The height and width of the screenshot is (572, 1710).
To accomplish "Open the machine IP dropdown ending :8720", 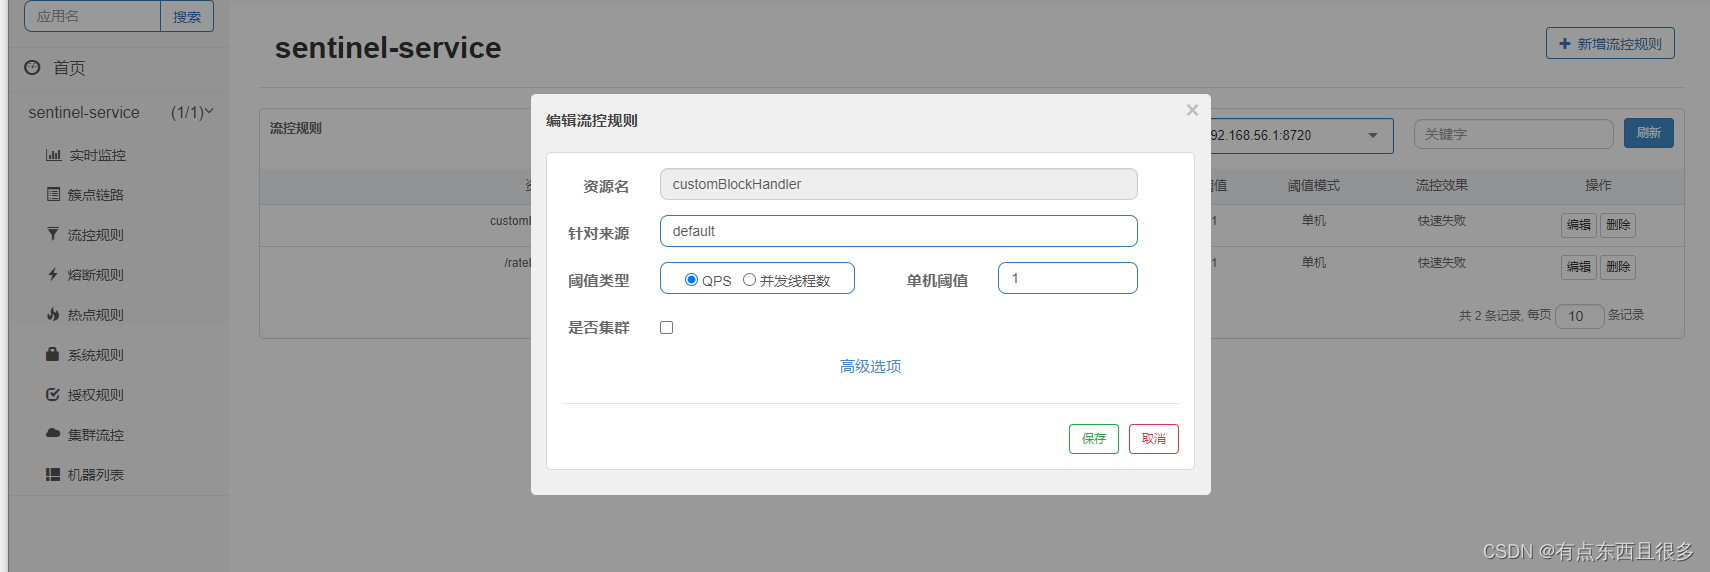I will coord(1301,135).
